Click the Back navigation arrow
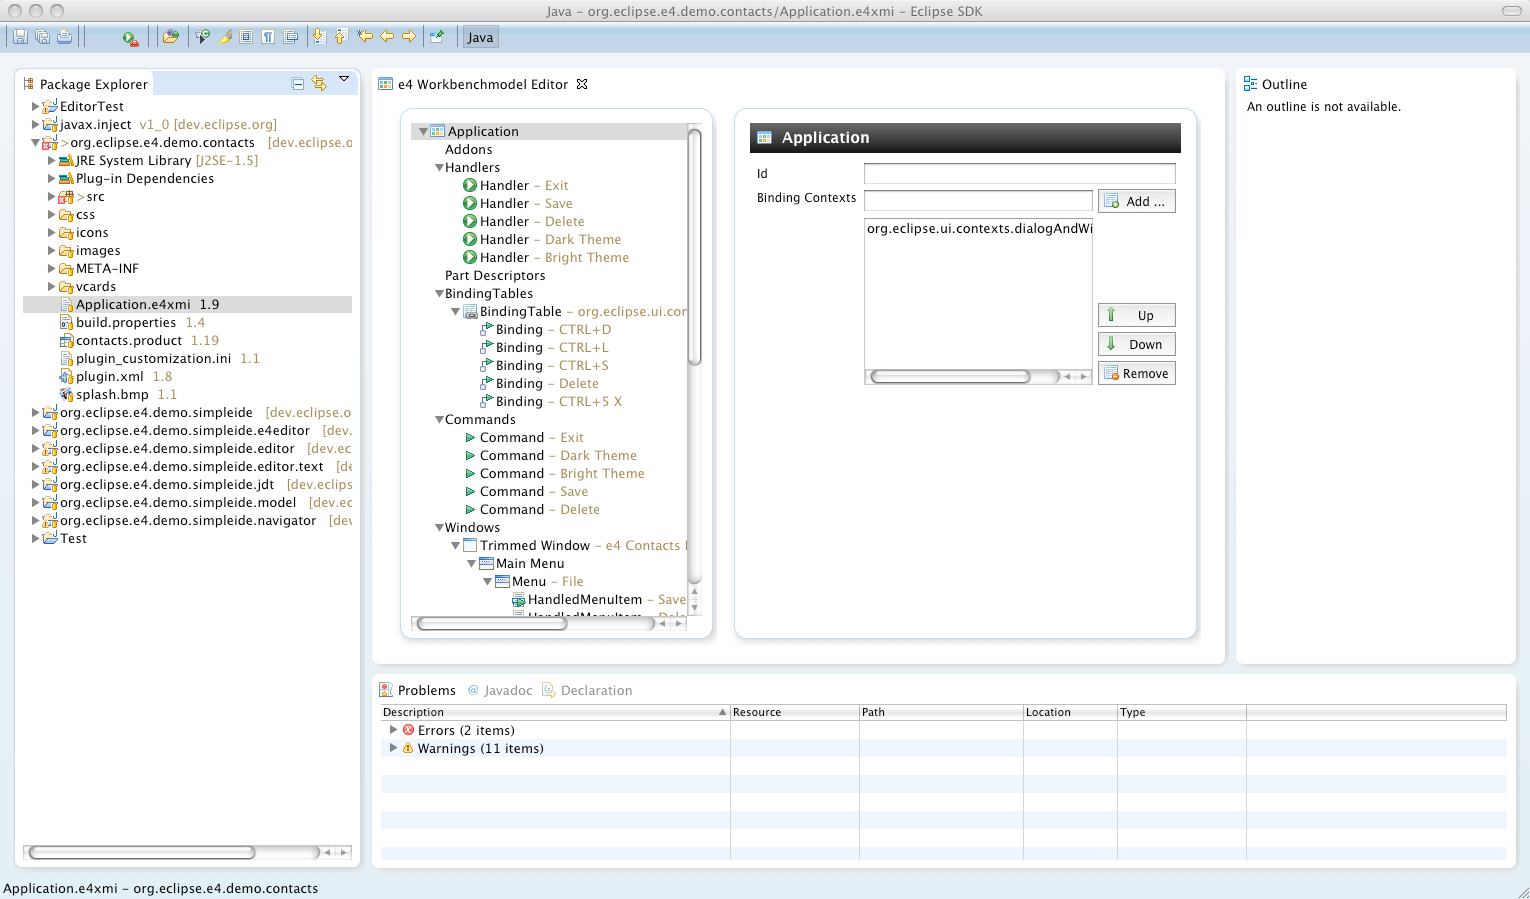This screenshot has height=899, width=1530. tap(387, 37)
